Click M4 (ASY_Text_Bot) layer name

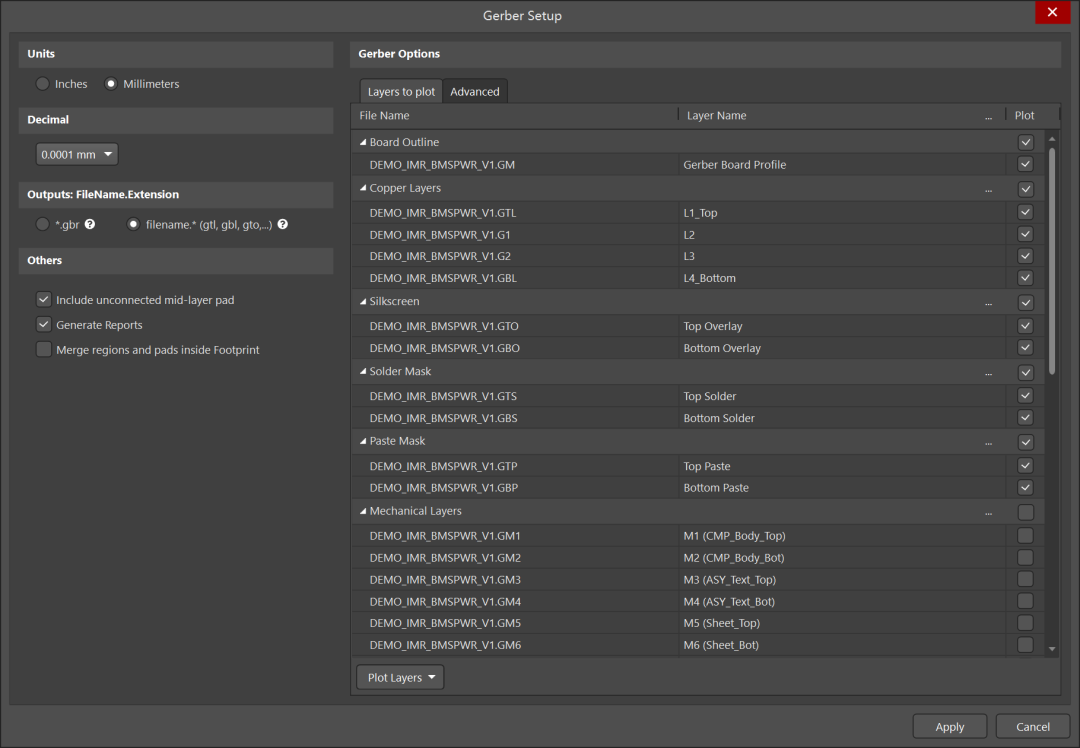click(x=729, y=601)
